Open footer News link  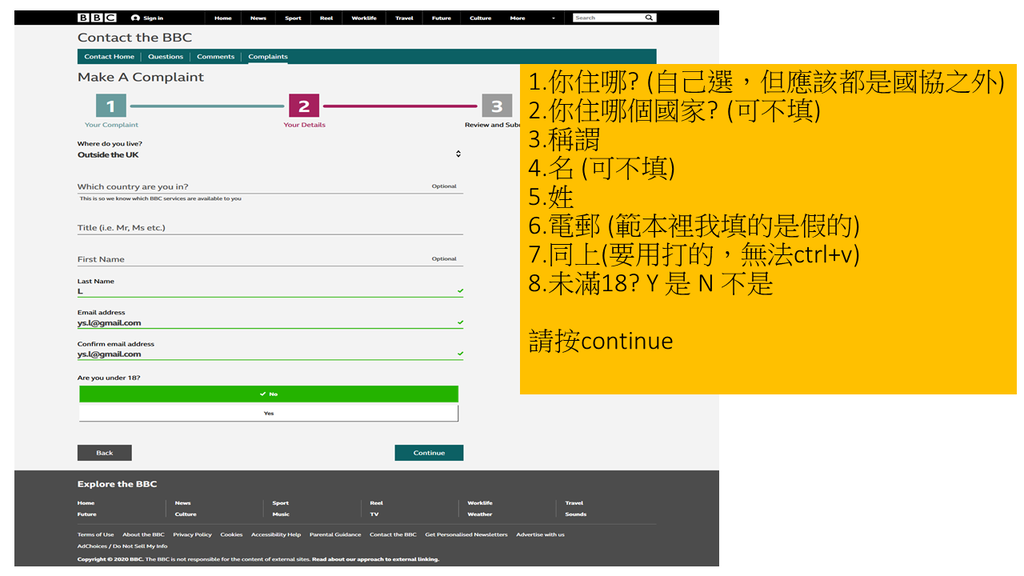point(183,503)
